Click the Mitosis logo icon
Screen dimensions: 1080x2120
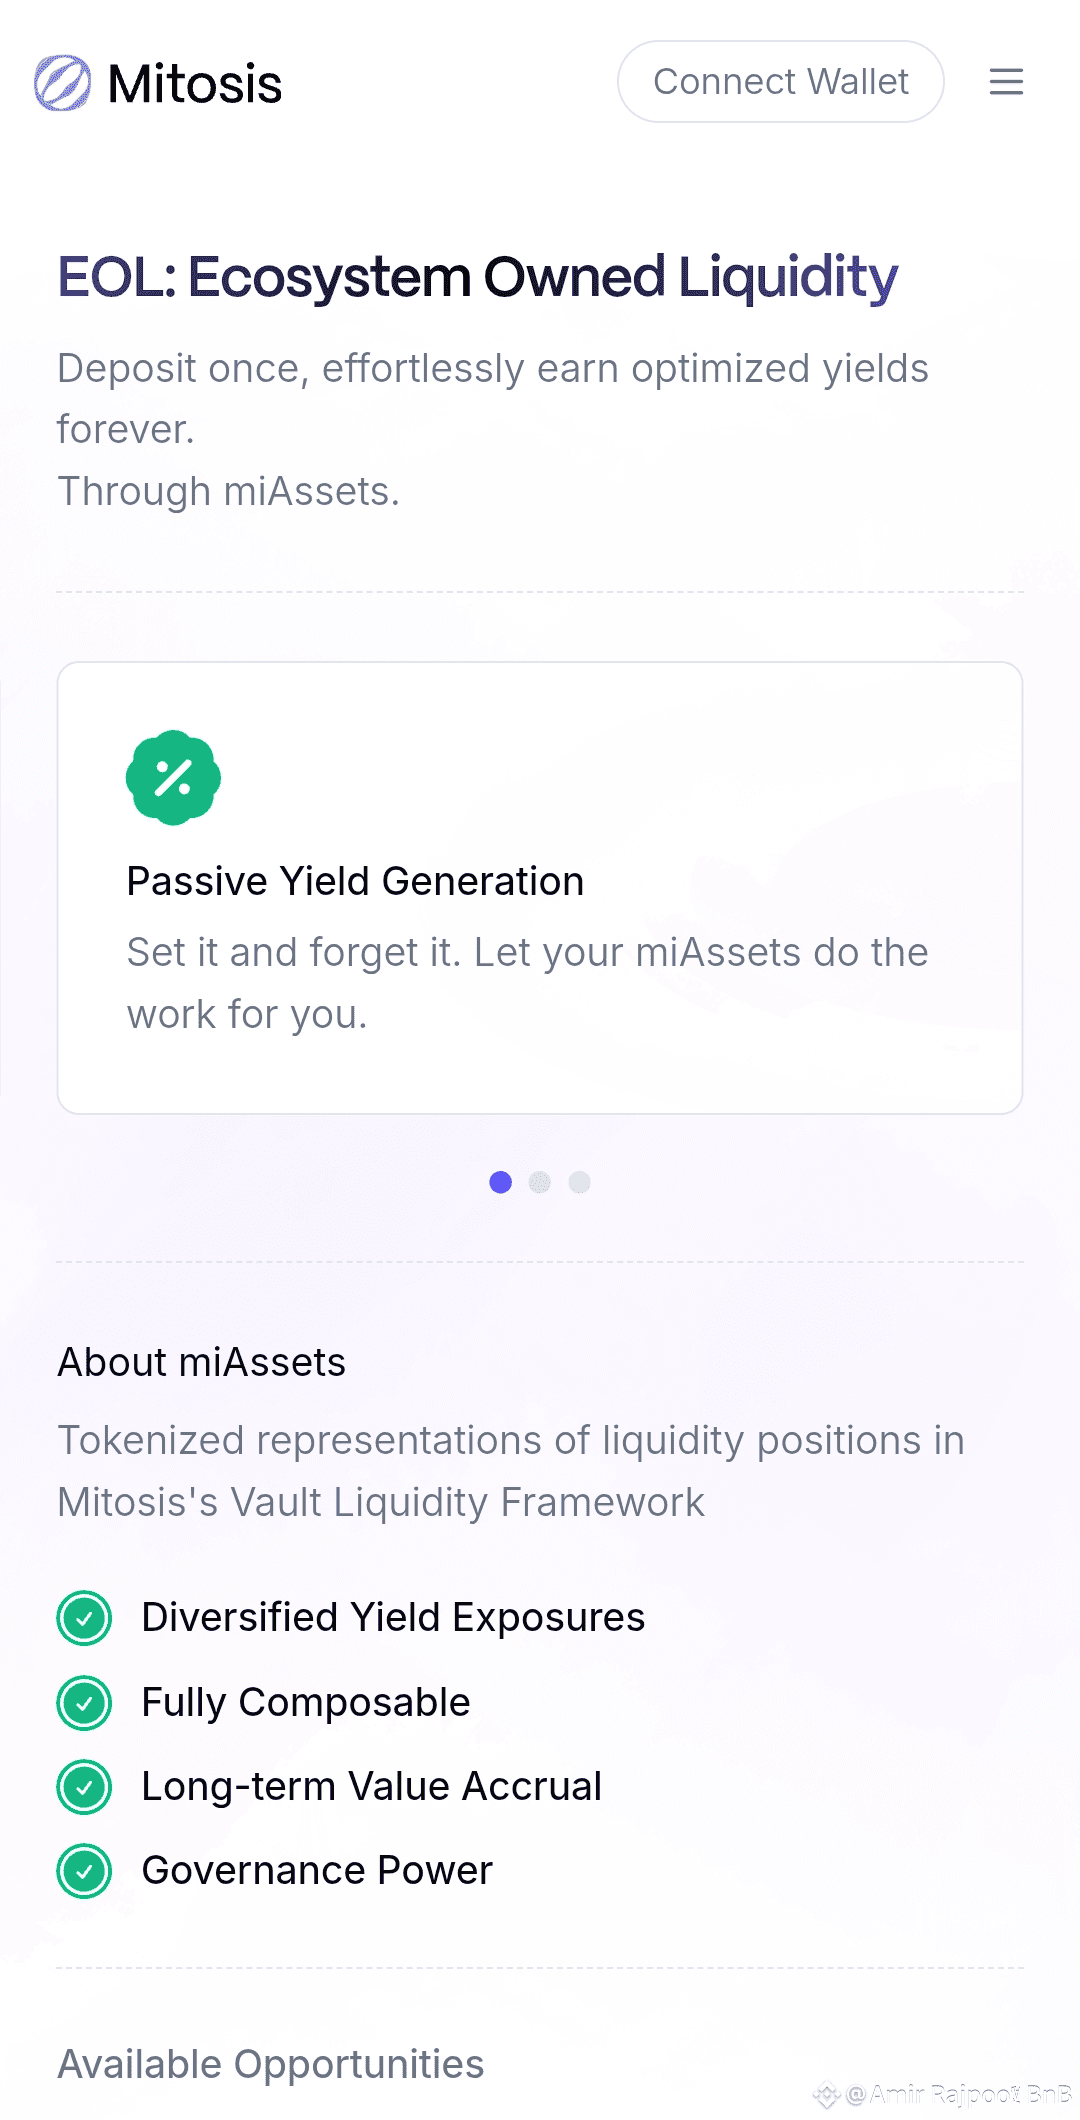tap(62, 83)
